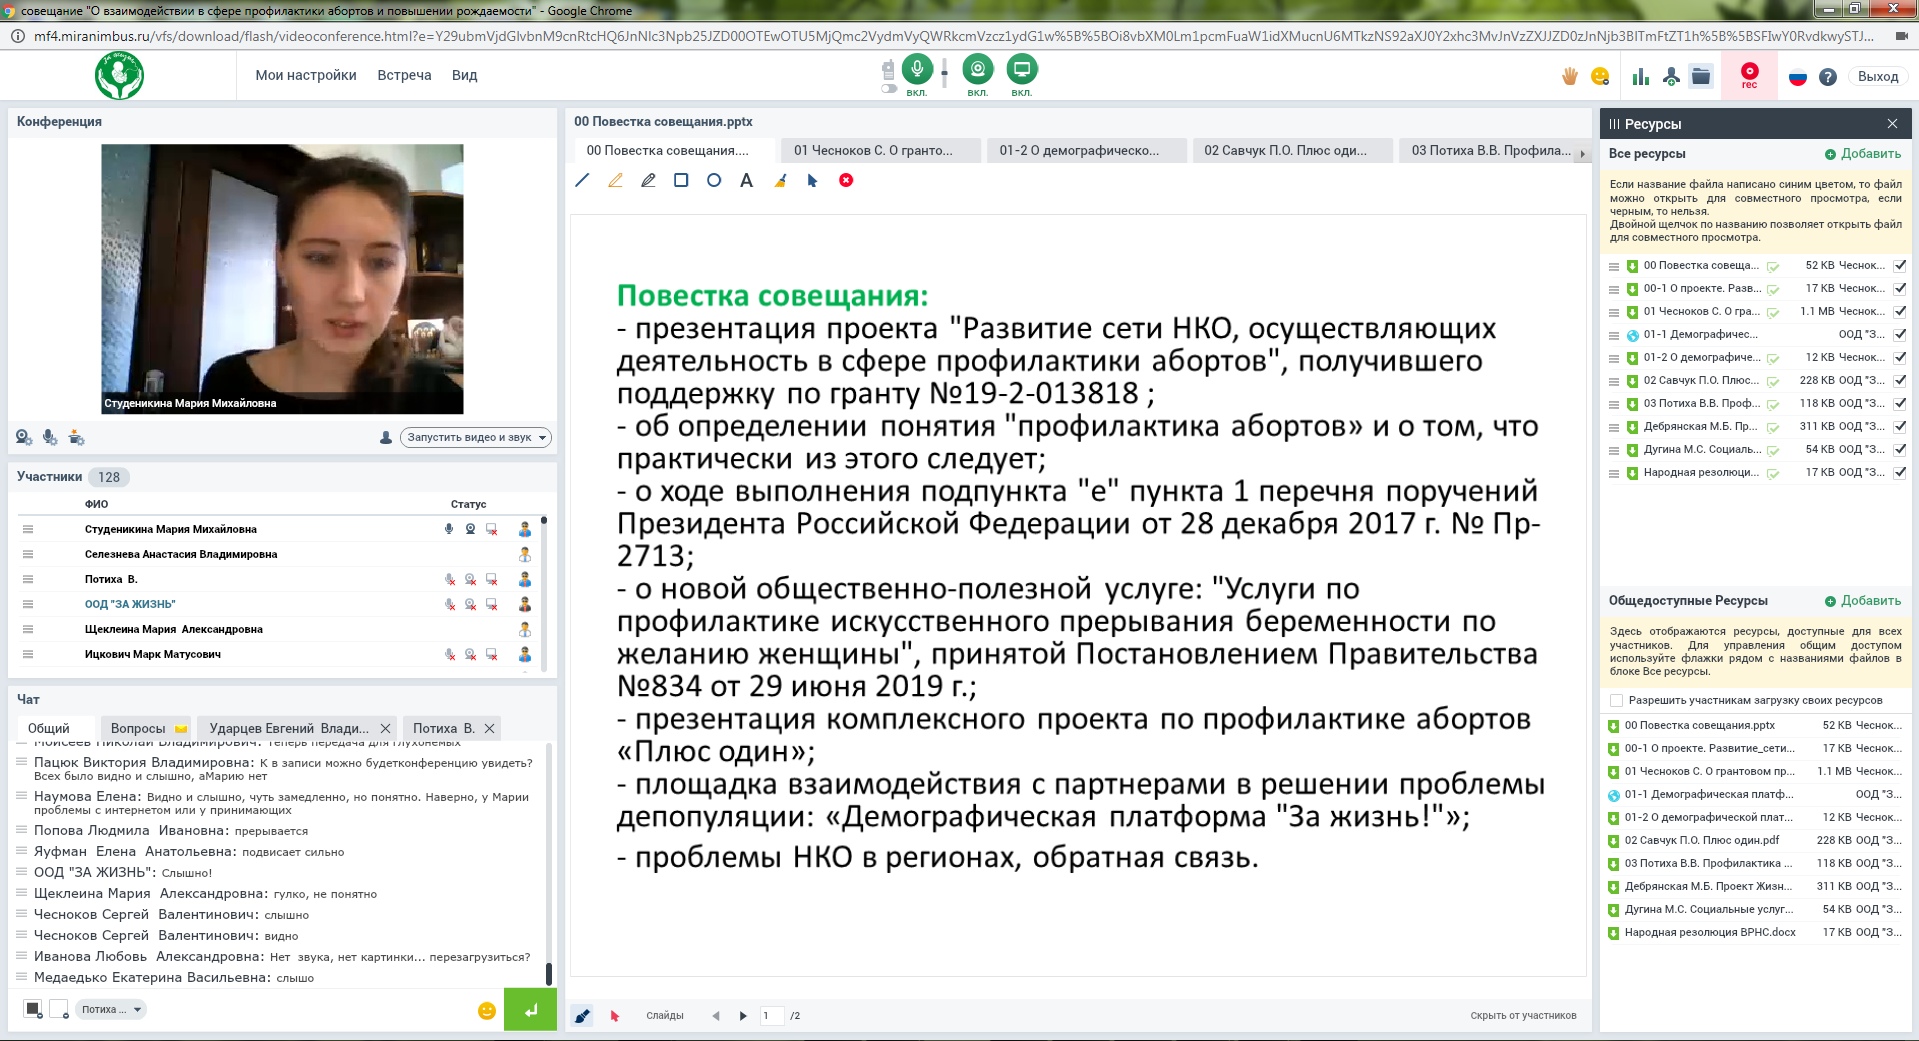Open the Russian flag language selector
The height and width of the screenshot is (1041, 1919).
(1798, 77)
